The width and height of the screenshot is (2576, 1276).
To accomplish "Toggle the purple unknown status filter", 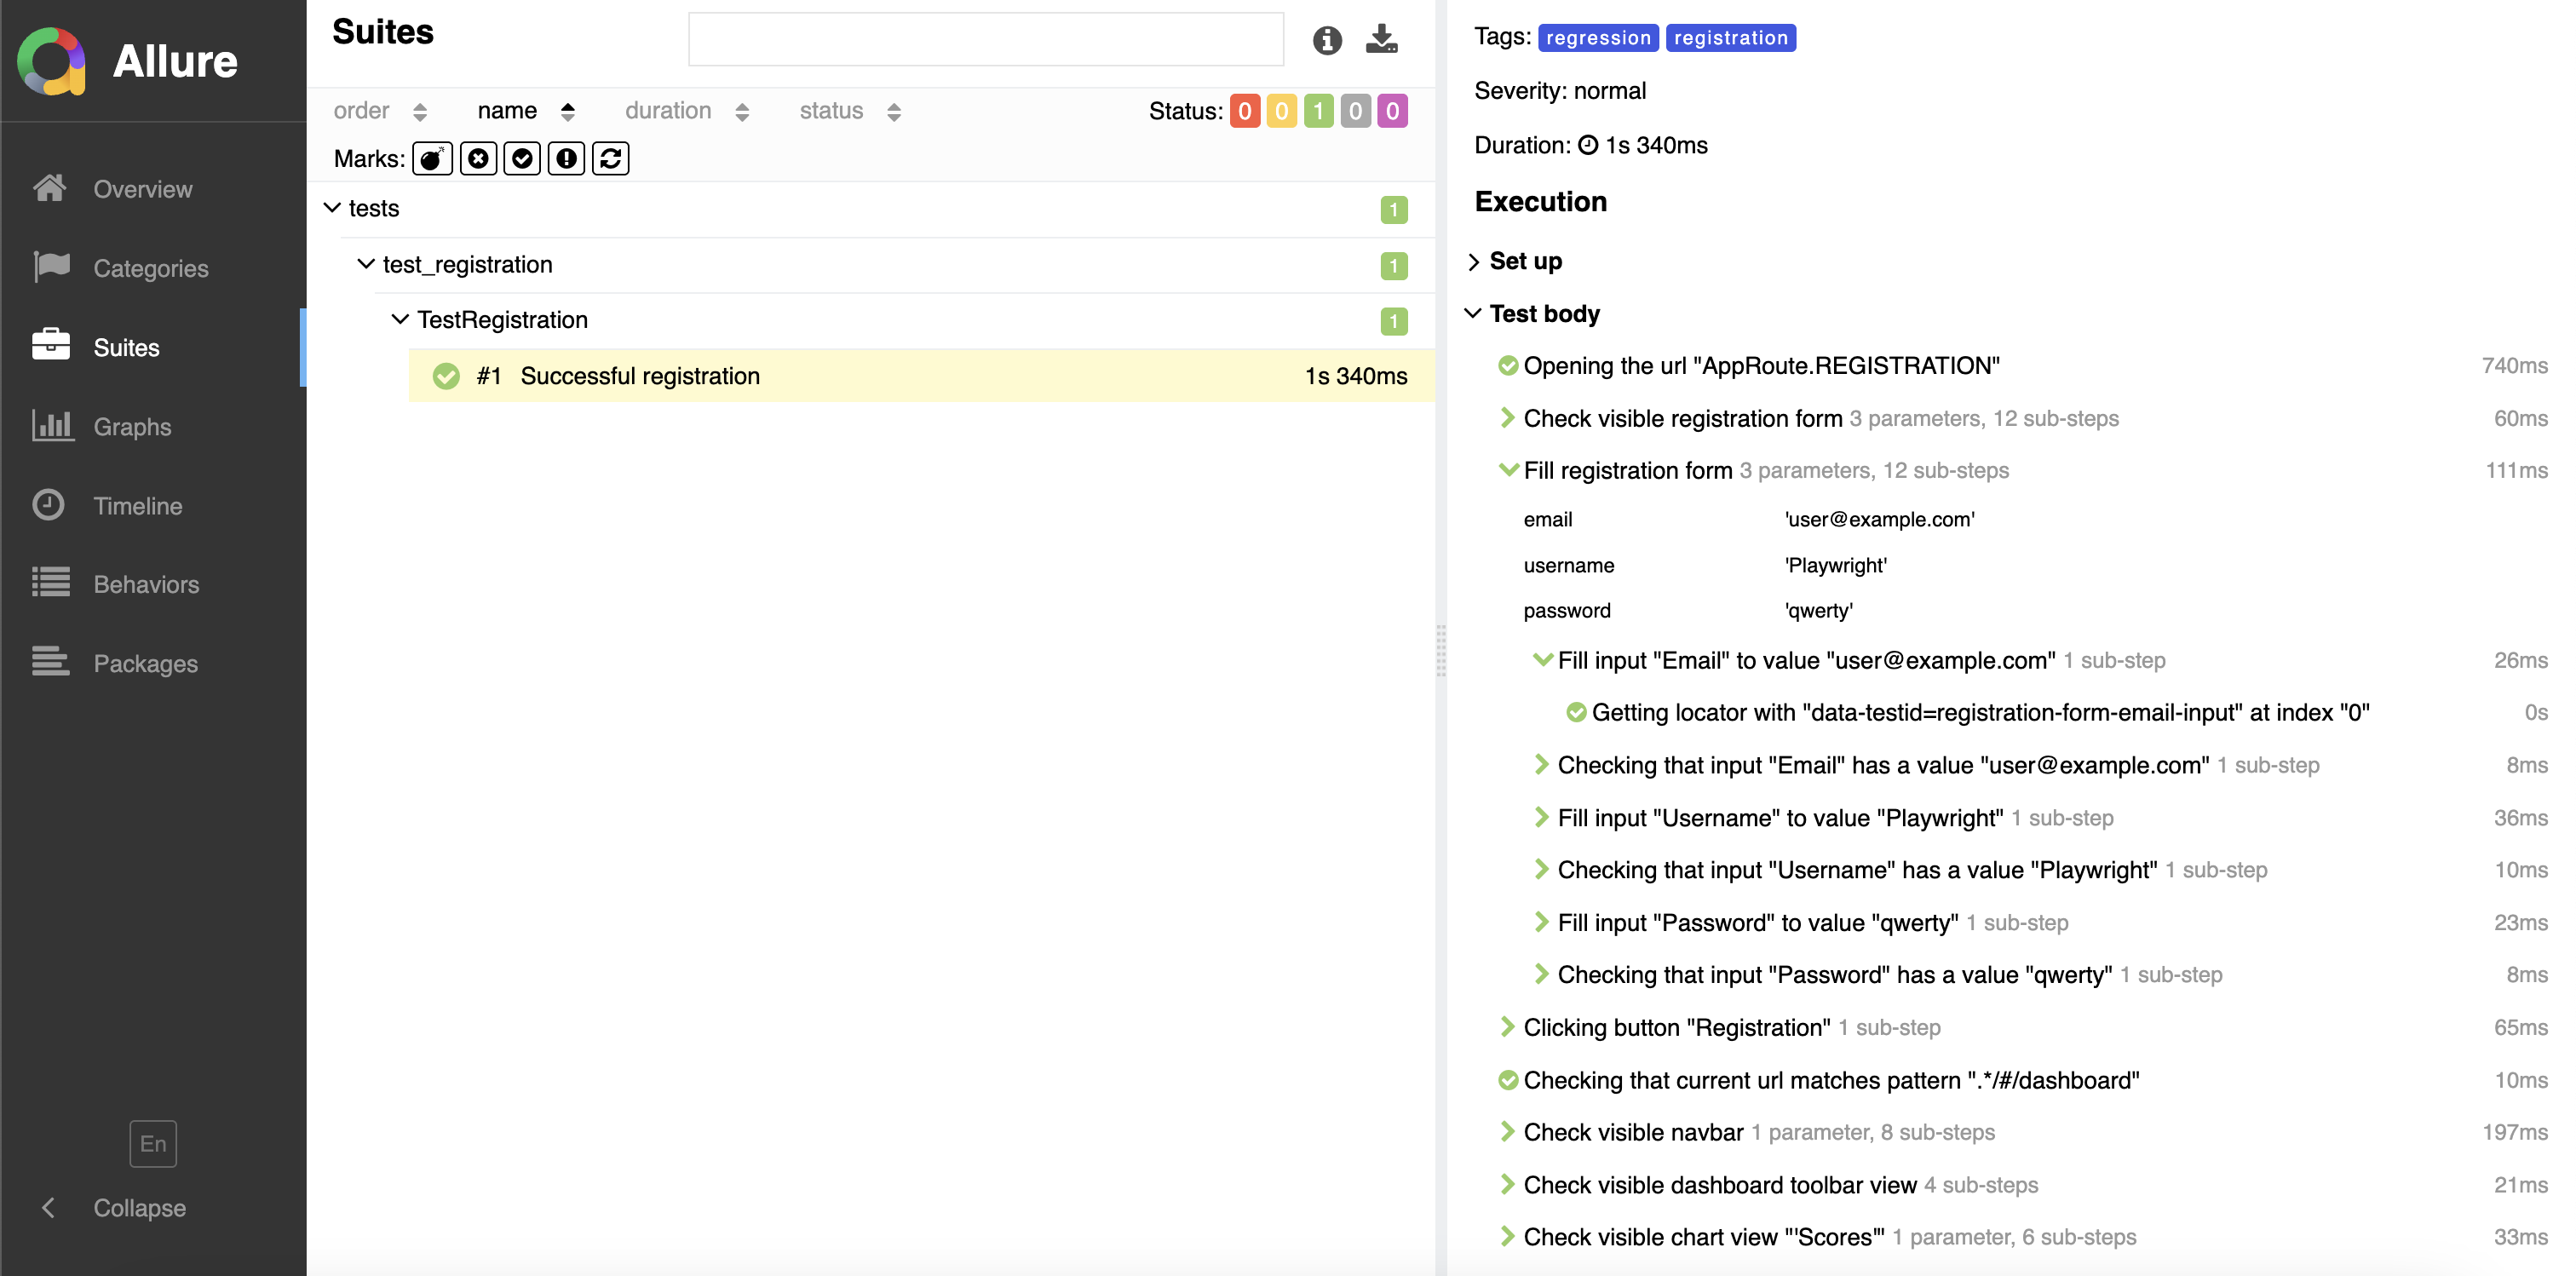I will [x=1393, y=111].
